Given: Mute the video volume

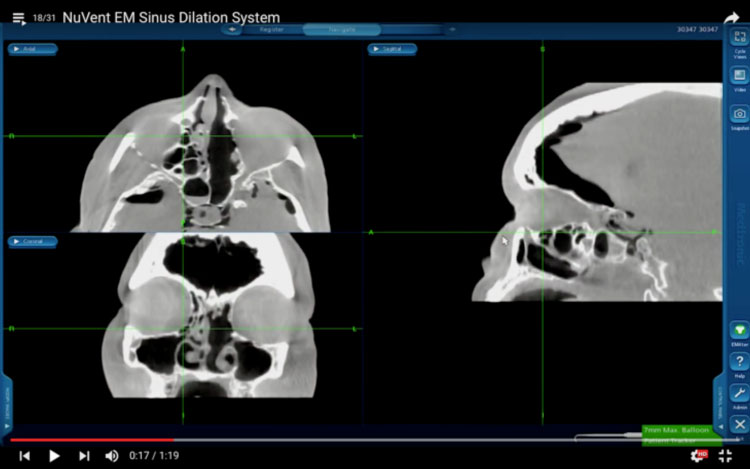Looking at the screenshot, I should pyautogui.click(x=111, y=456).
